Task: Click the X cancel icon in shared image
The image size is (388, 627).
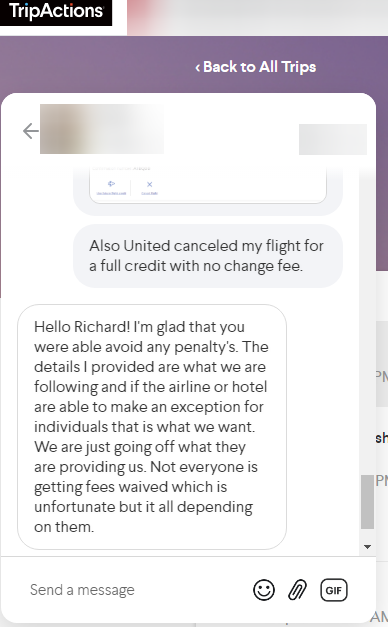Action: (x=149, y=184)
